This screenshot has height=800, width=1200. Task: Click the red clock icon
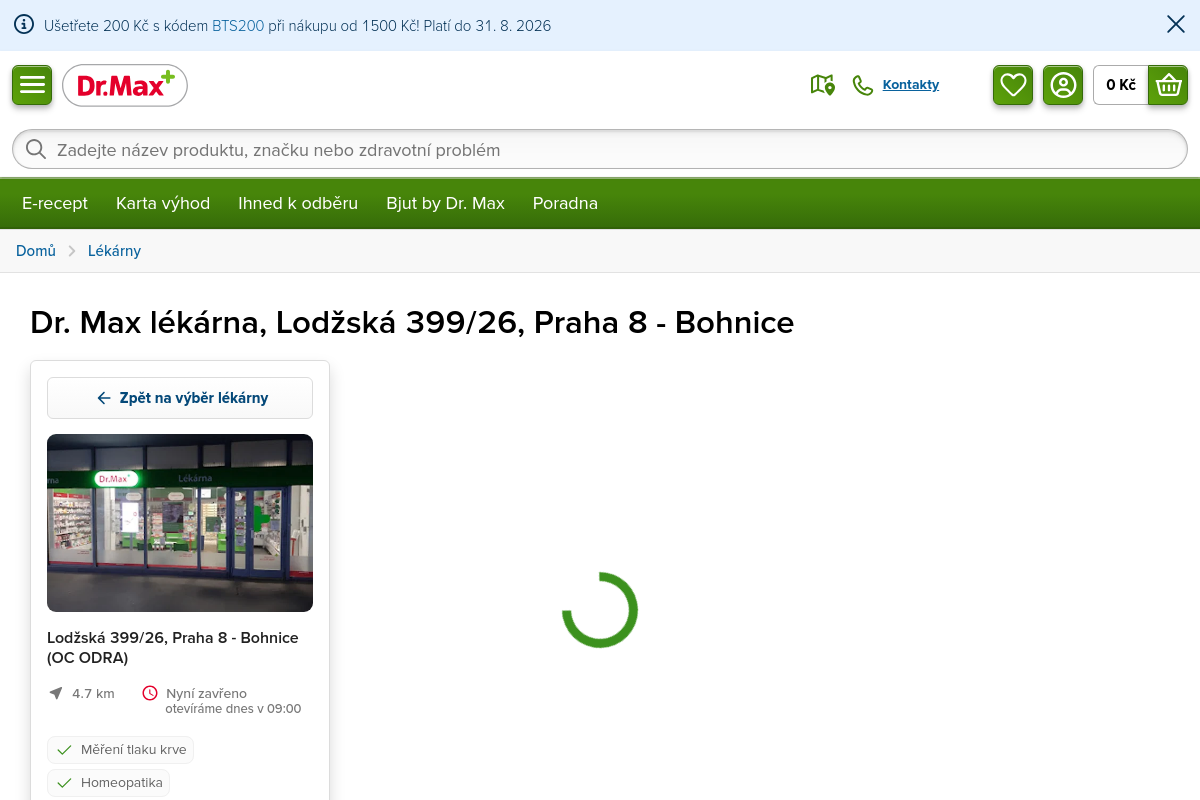(150, 693)
